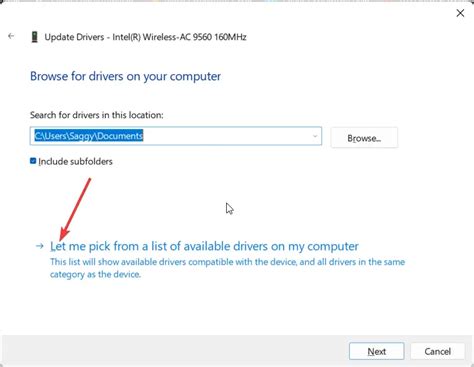Screen dimensions: 474x367
Task: Open the Browse... folder picker
Action: point(364,138)
